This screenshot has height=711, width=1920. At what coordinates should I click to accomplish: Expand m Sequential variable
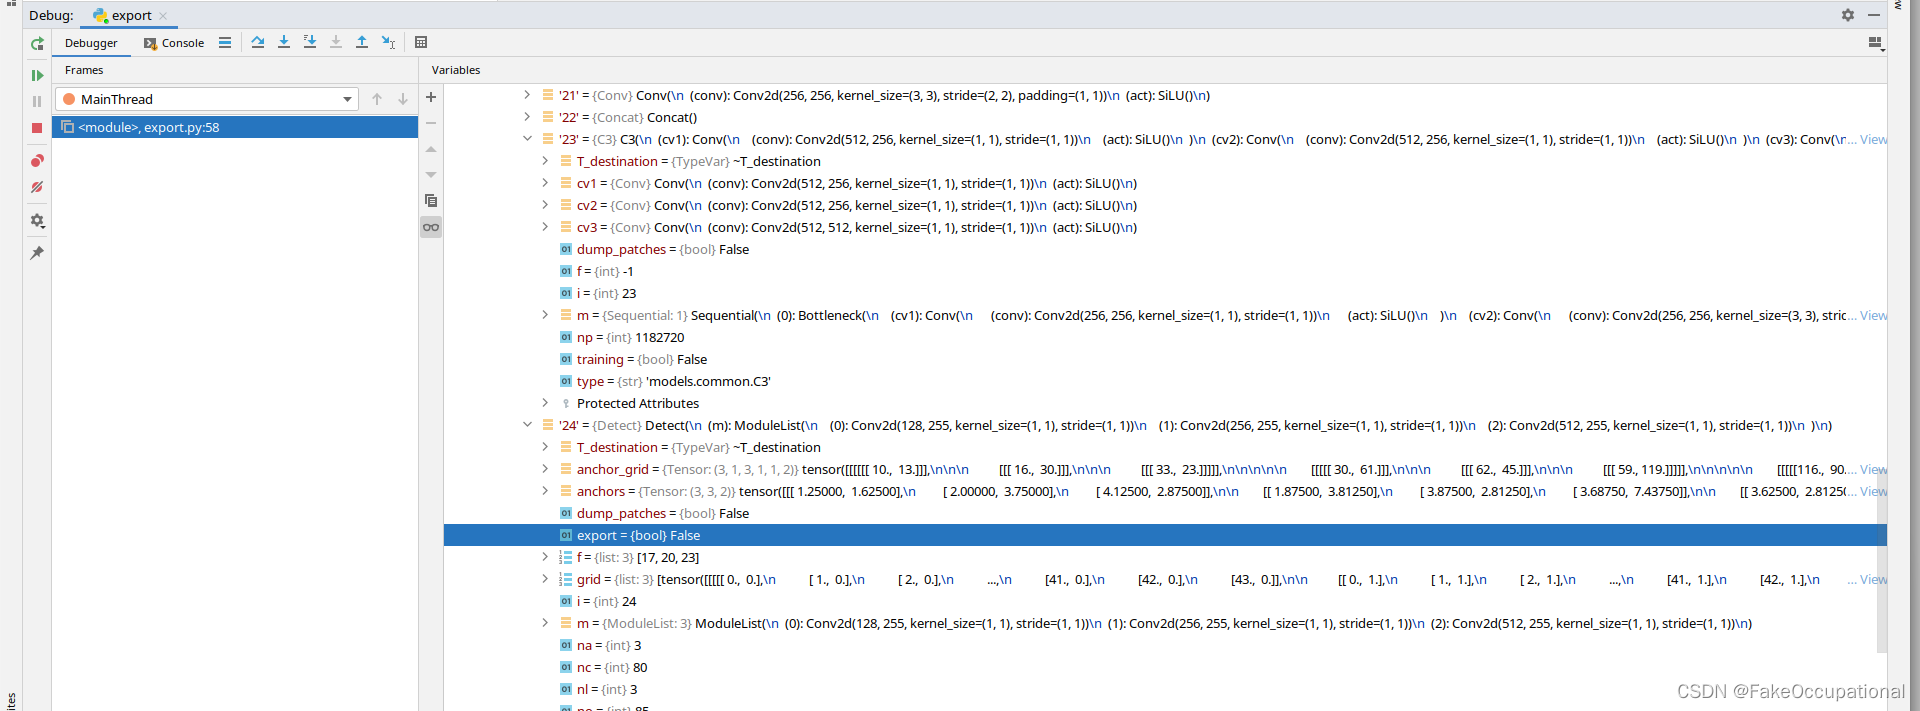point(545,315)
